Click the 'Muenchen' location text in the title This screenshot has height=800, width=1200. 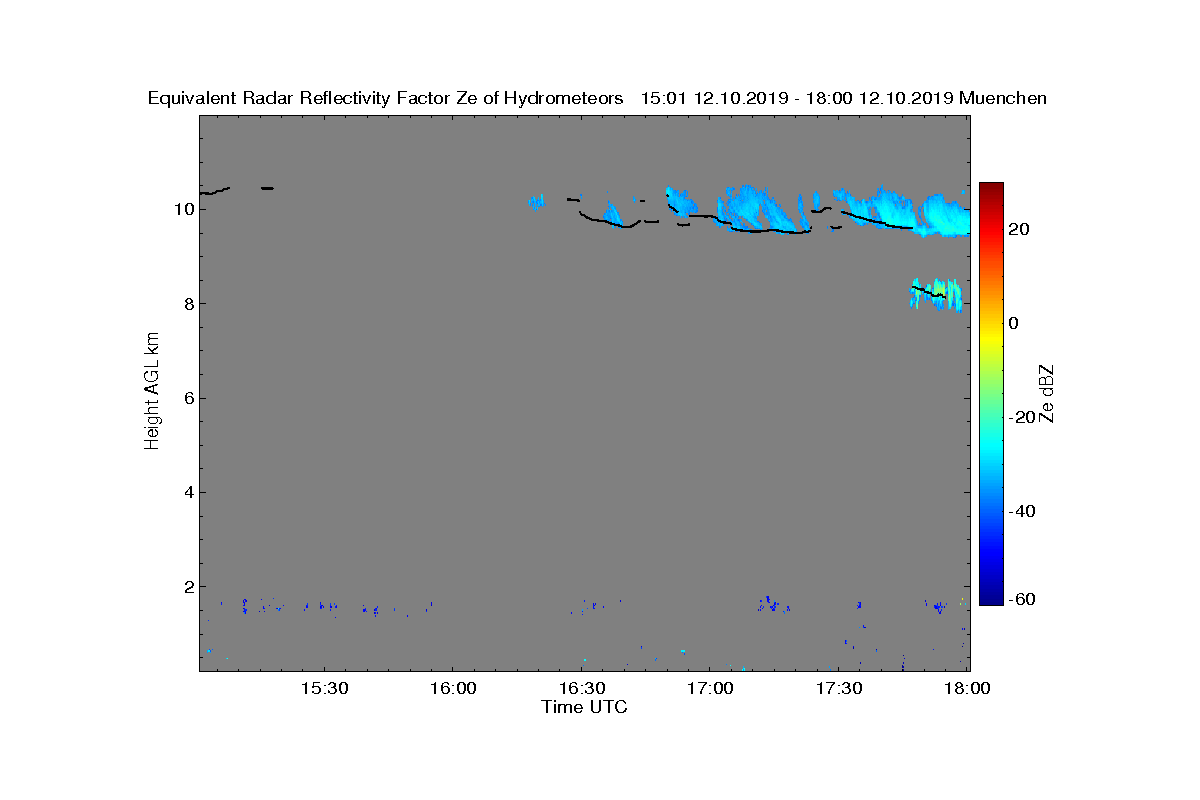click(x=1003, y=98)
